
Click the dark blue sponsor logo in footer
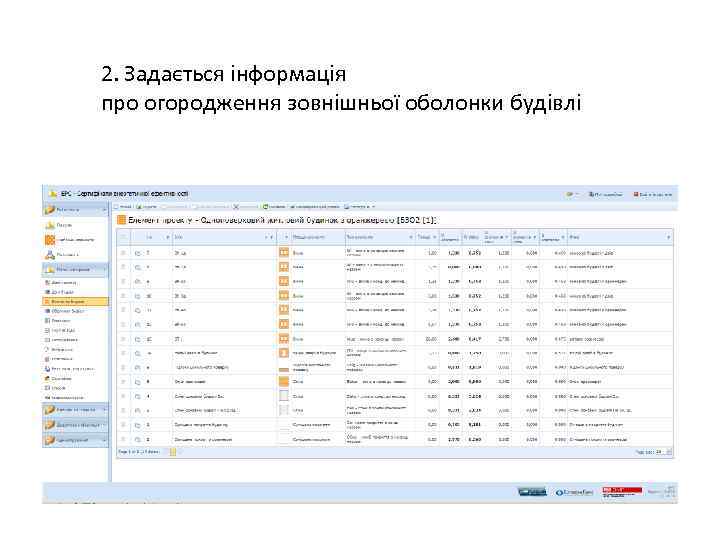[x=532, y=492]
